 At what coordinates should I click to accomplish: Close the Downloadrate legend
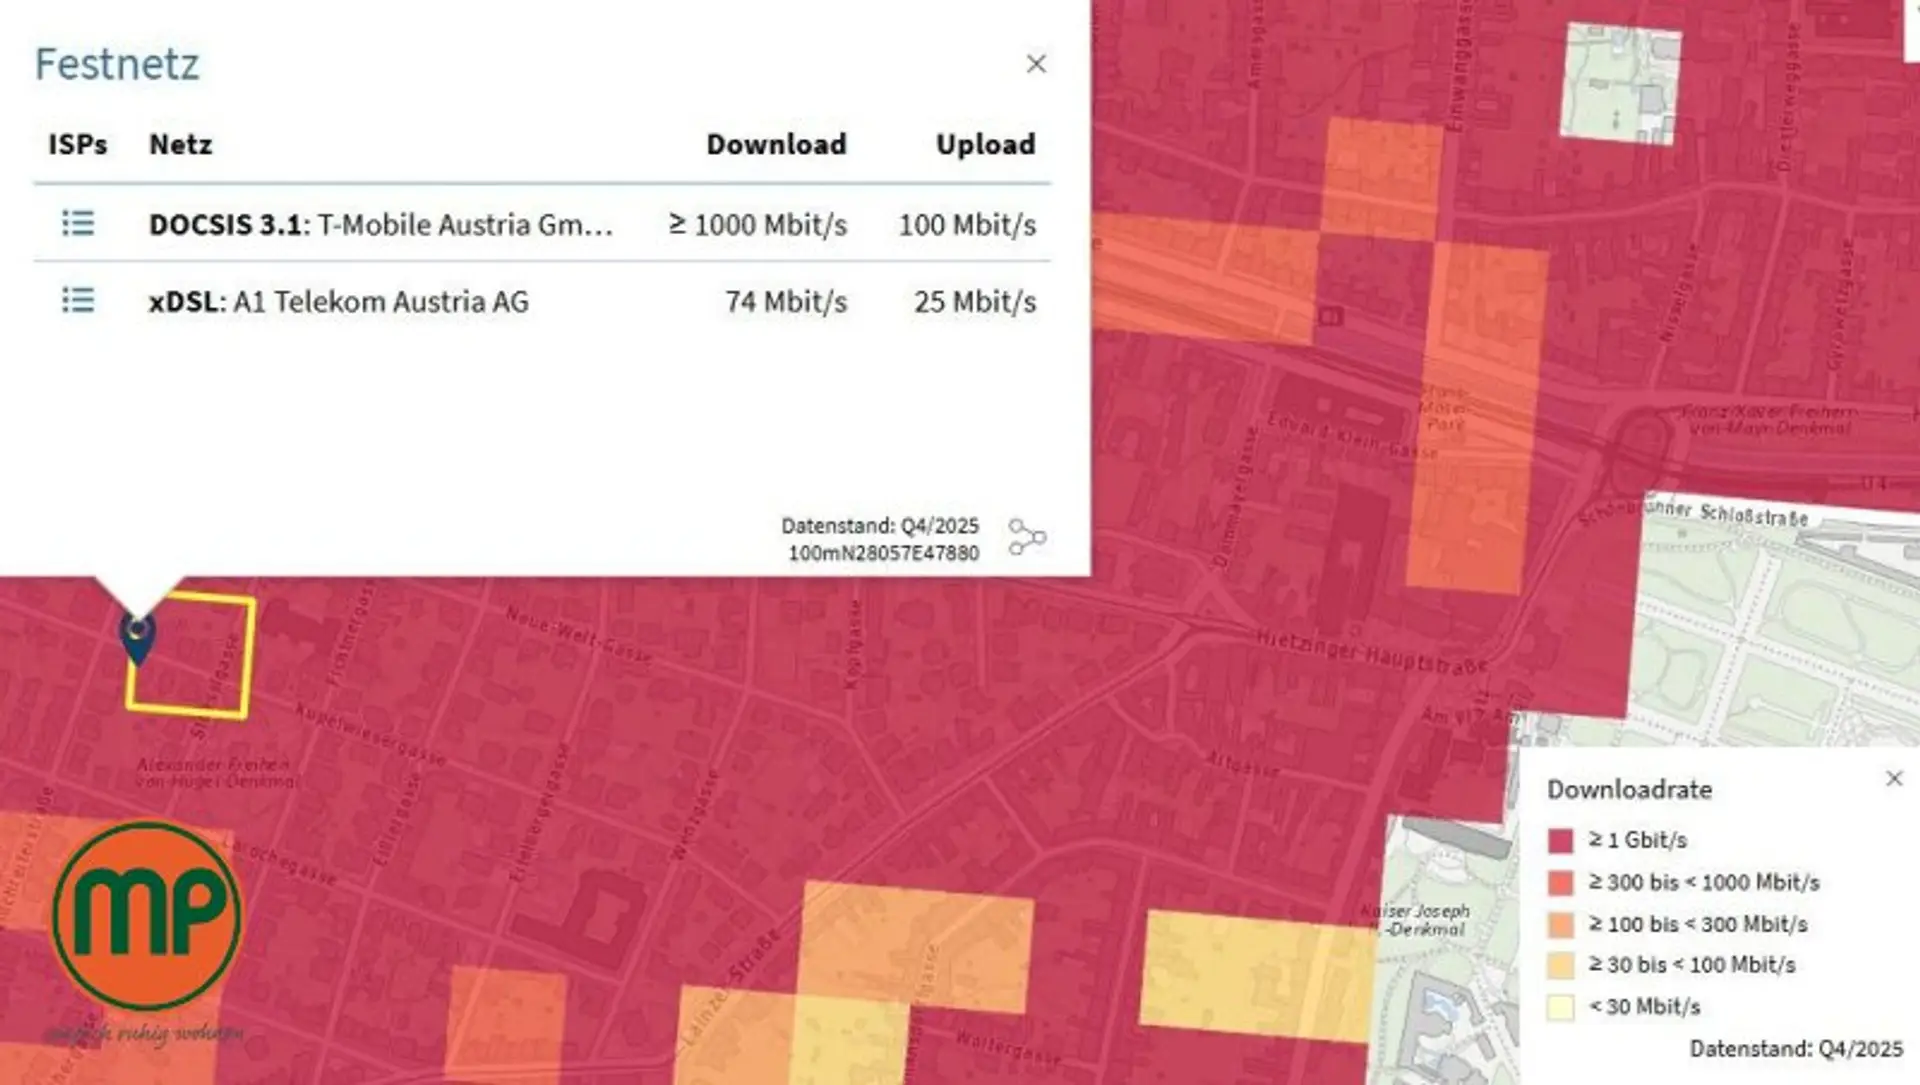pyautogui.click(x=1894, y=778)
